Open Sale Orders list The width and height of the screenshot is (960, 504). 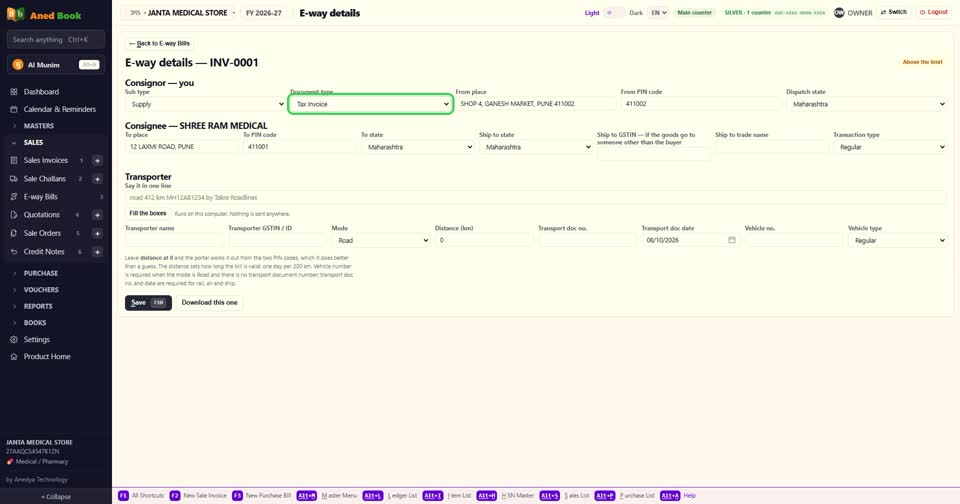click(x=42, y=233)
